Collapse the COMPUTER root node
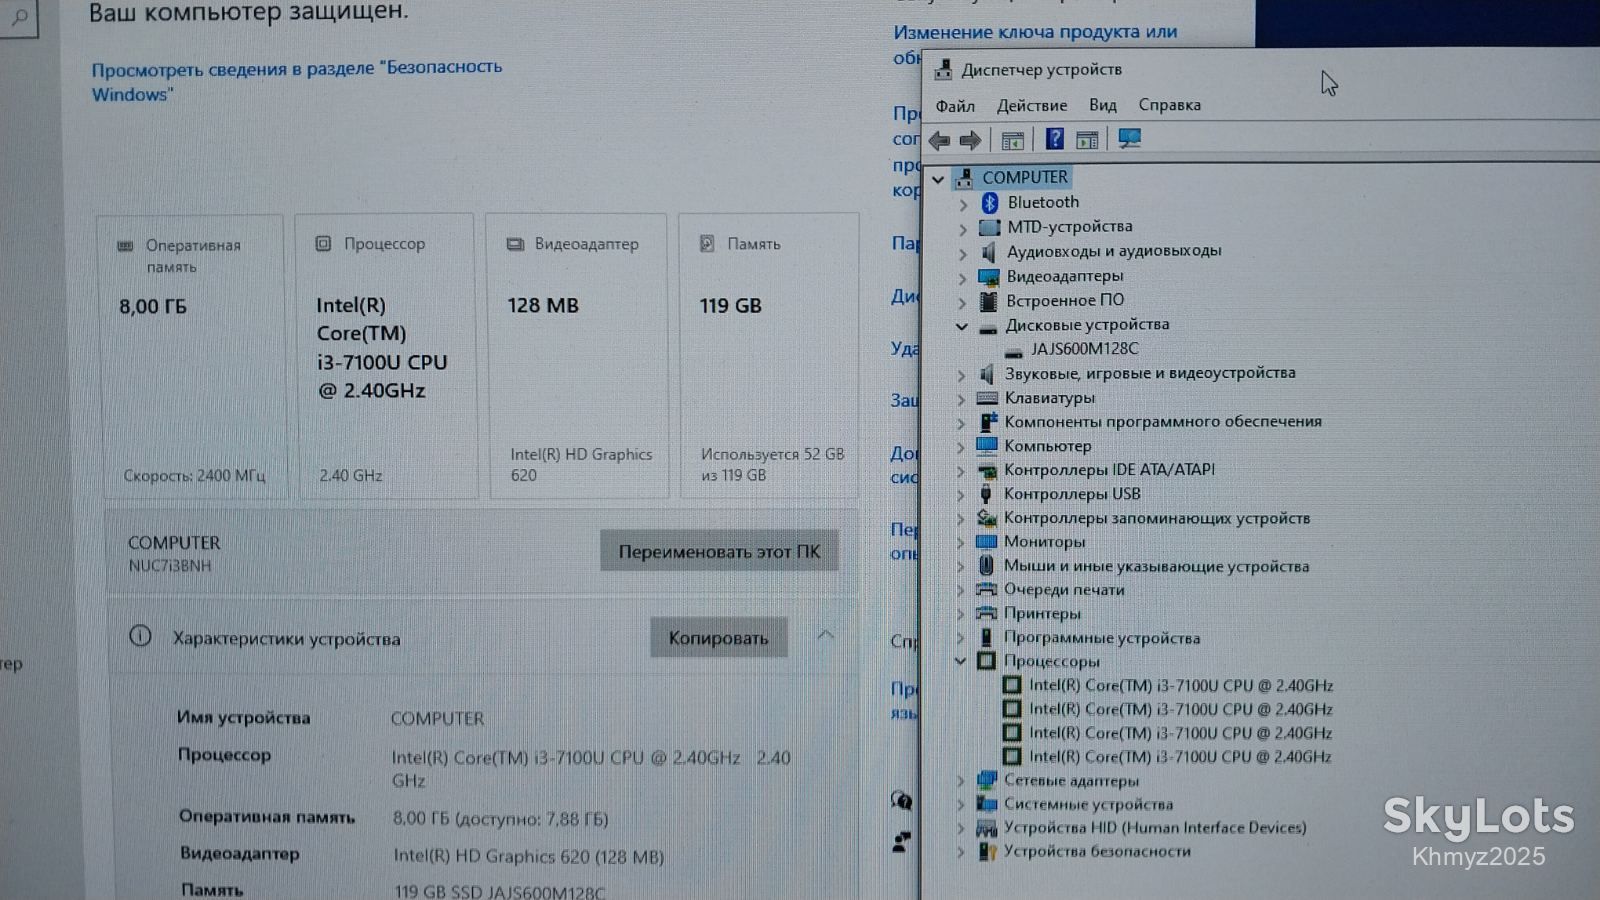Image resolution: width=1600 pixels, height=900 pixels. click(x=938, y=180)
